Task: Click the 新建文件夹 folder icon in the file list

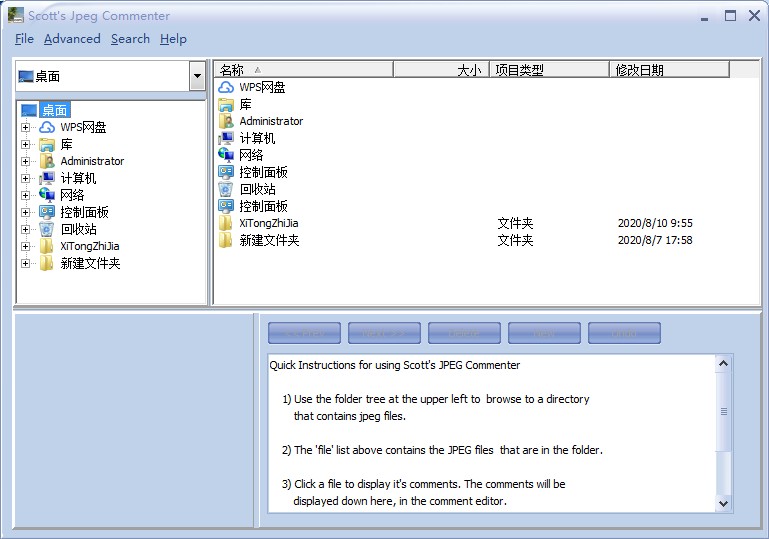Action: (x=226, y=240)
